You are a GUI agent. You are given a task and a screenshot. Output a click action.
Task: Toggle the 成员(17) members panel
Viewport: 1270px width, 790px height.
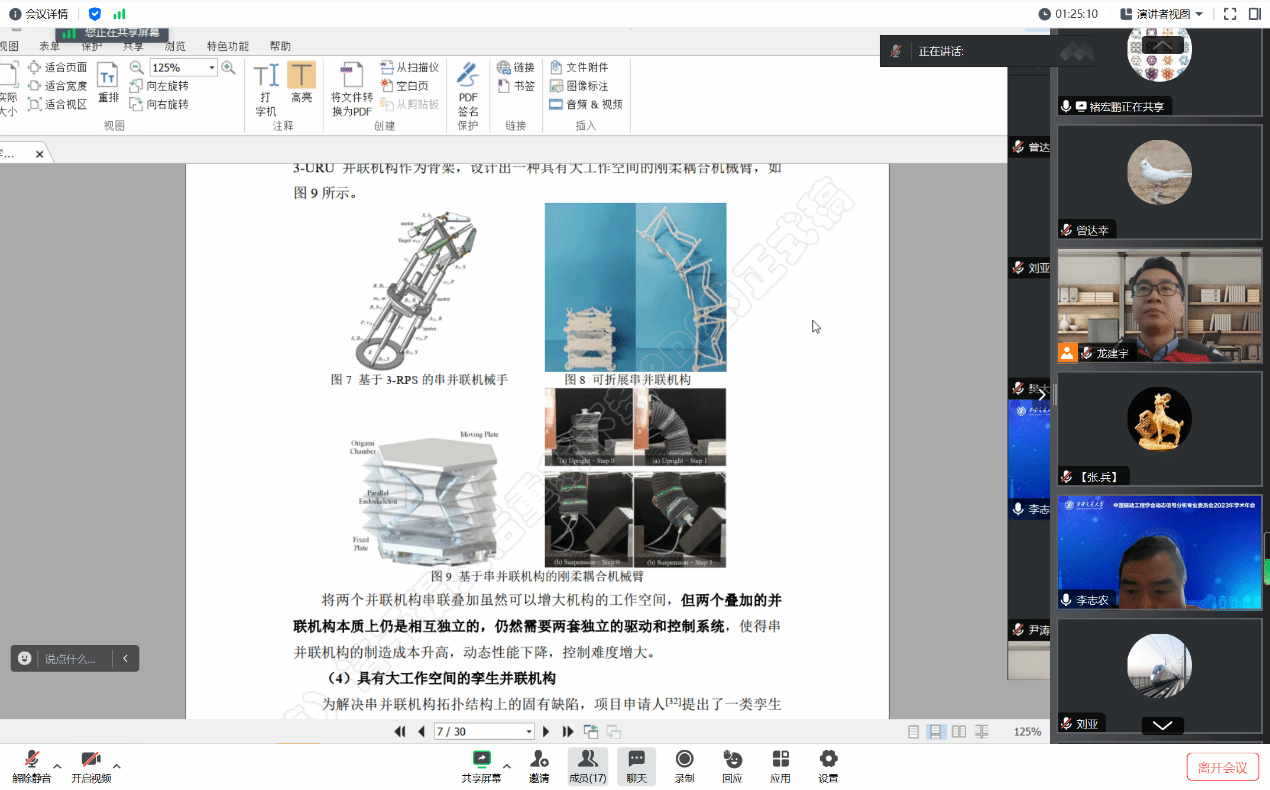point(587,765)
